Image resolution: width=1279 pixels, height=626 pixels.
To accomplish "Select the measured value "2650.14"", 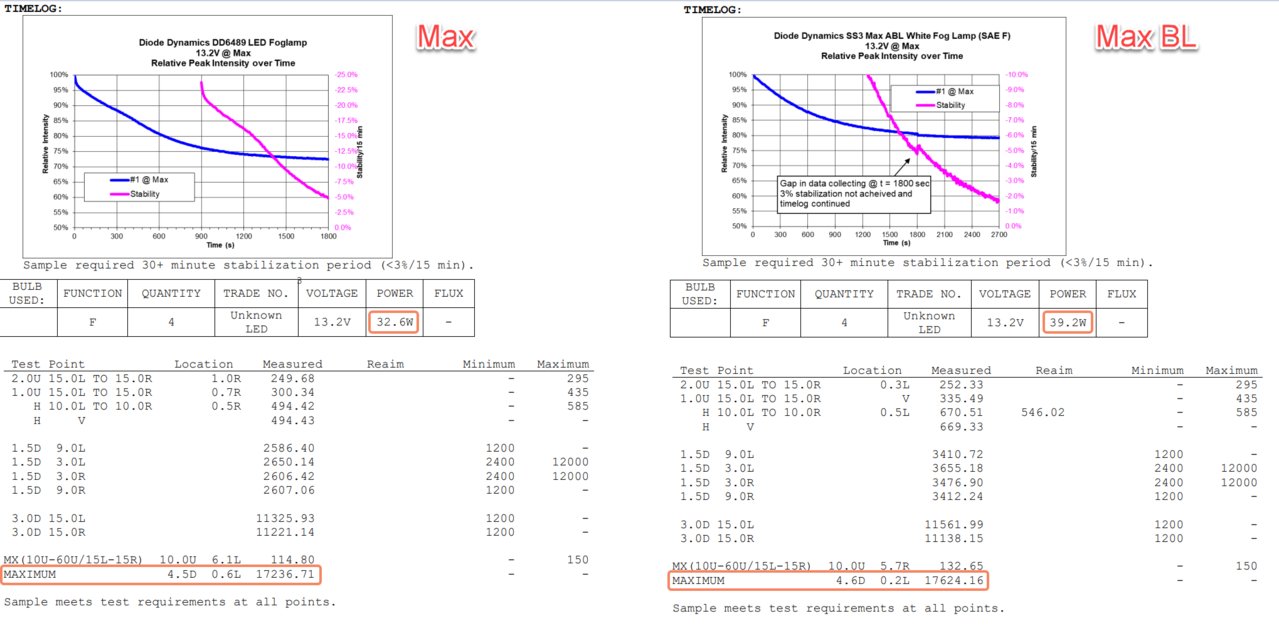I will click(x=289, y=462).
